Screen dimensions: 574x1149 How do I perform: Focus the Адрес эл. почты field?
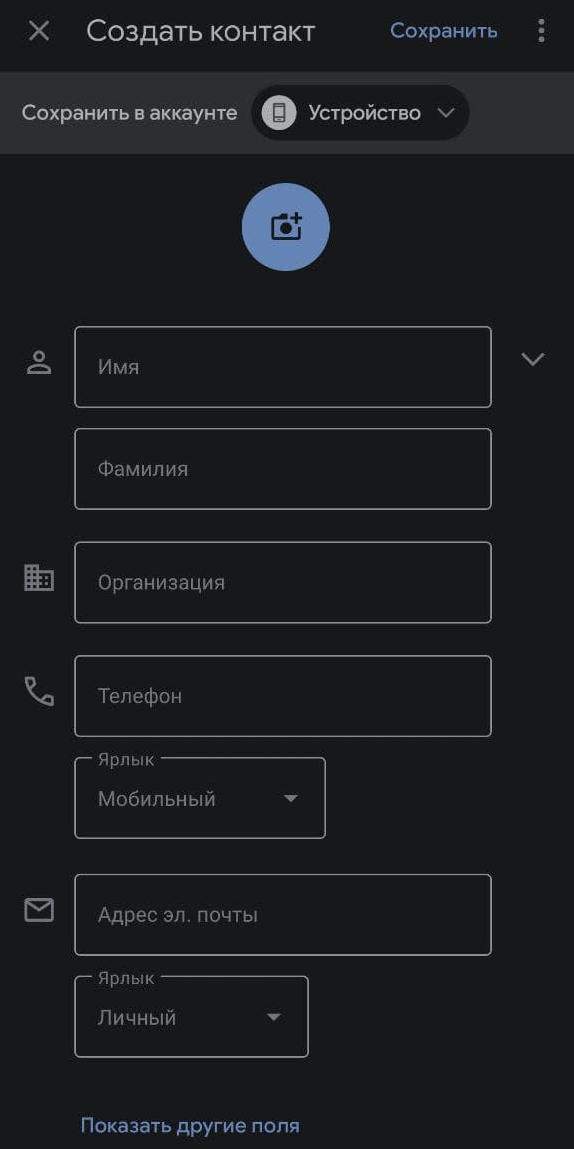click(x=283, y=915)
